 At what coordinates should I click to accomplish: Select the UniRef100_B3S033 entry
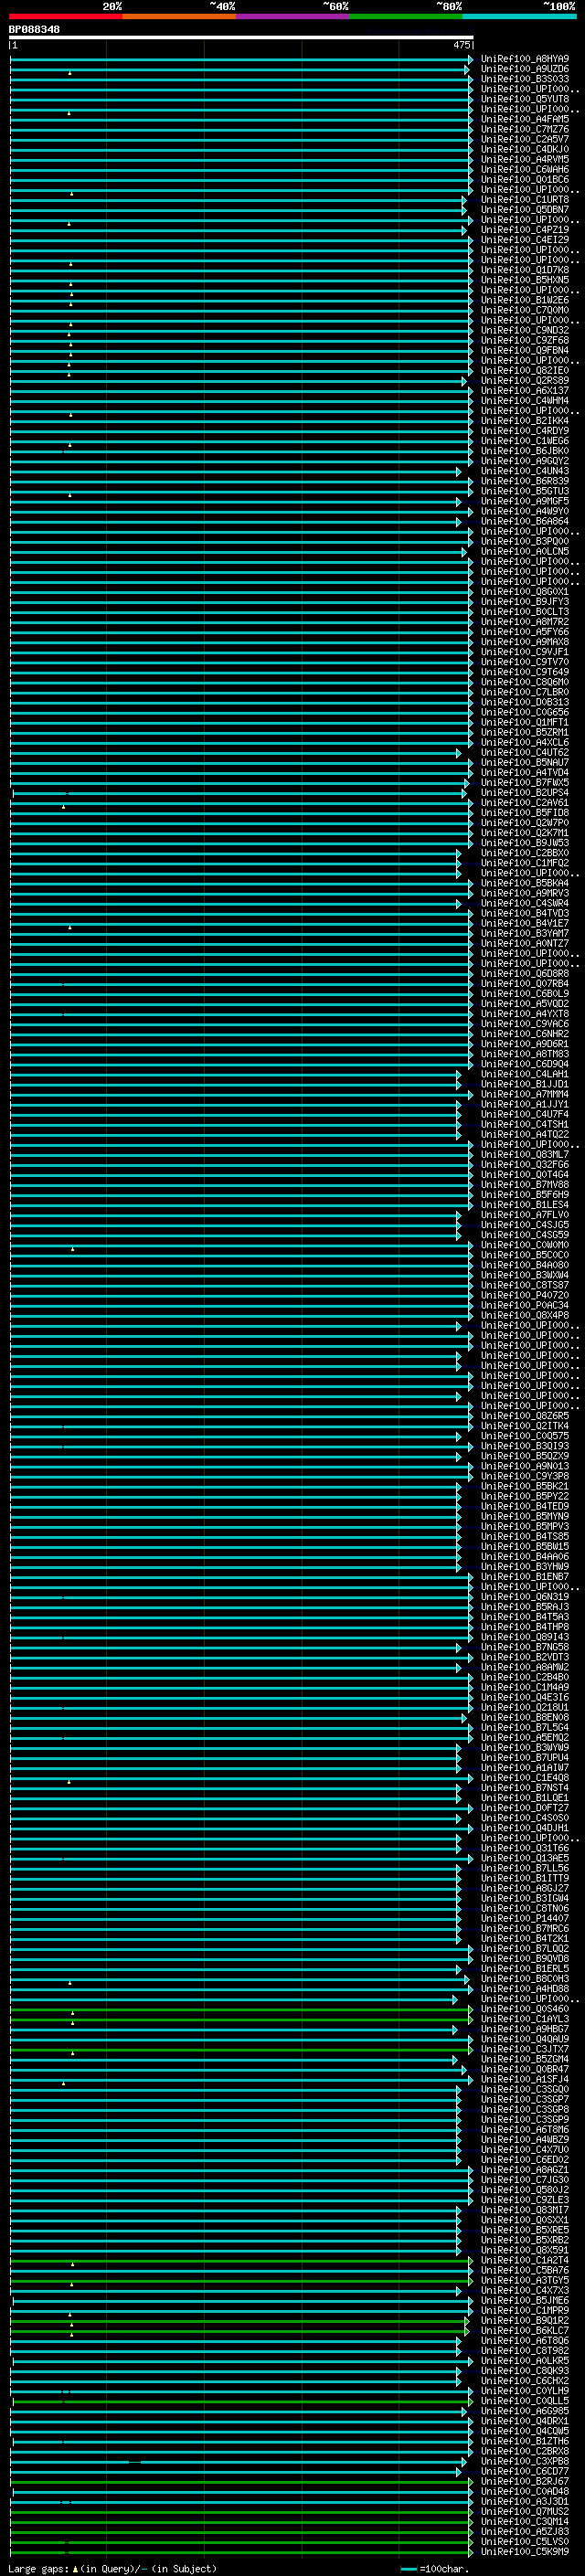[525, 79]
